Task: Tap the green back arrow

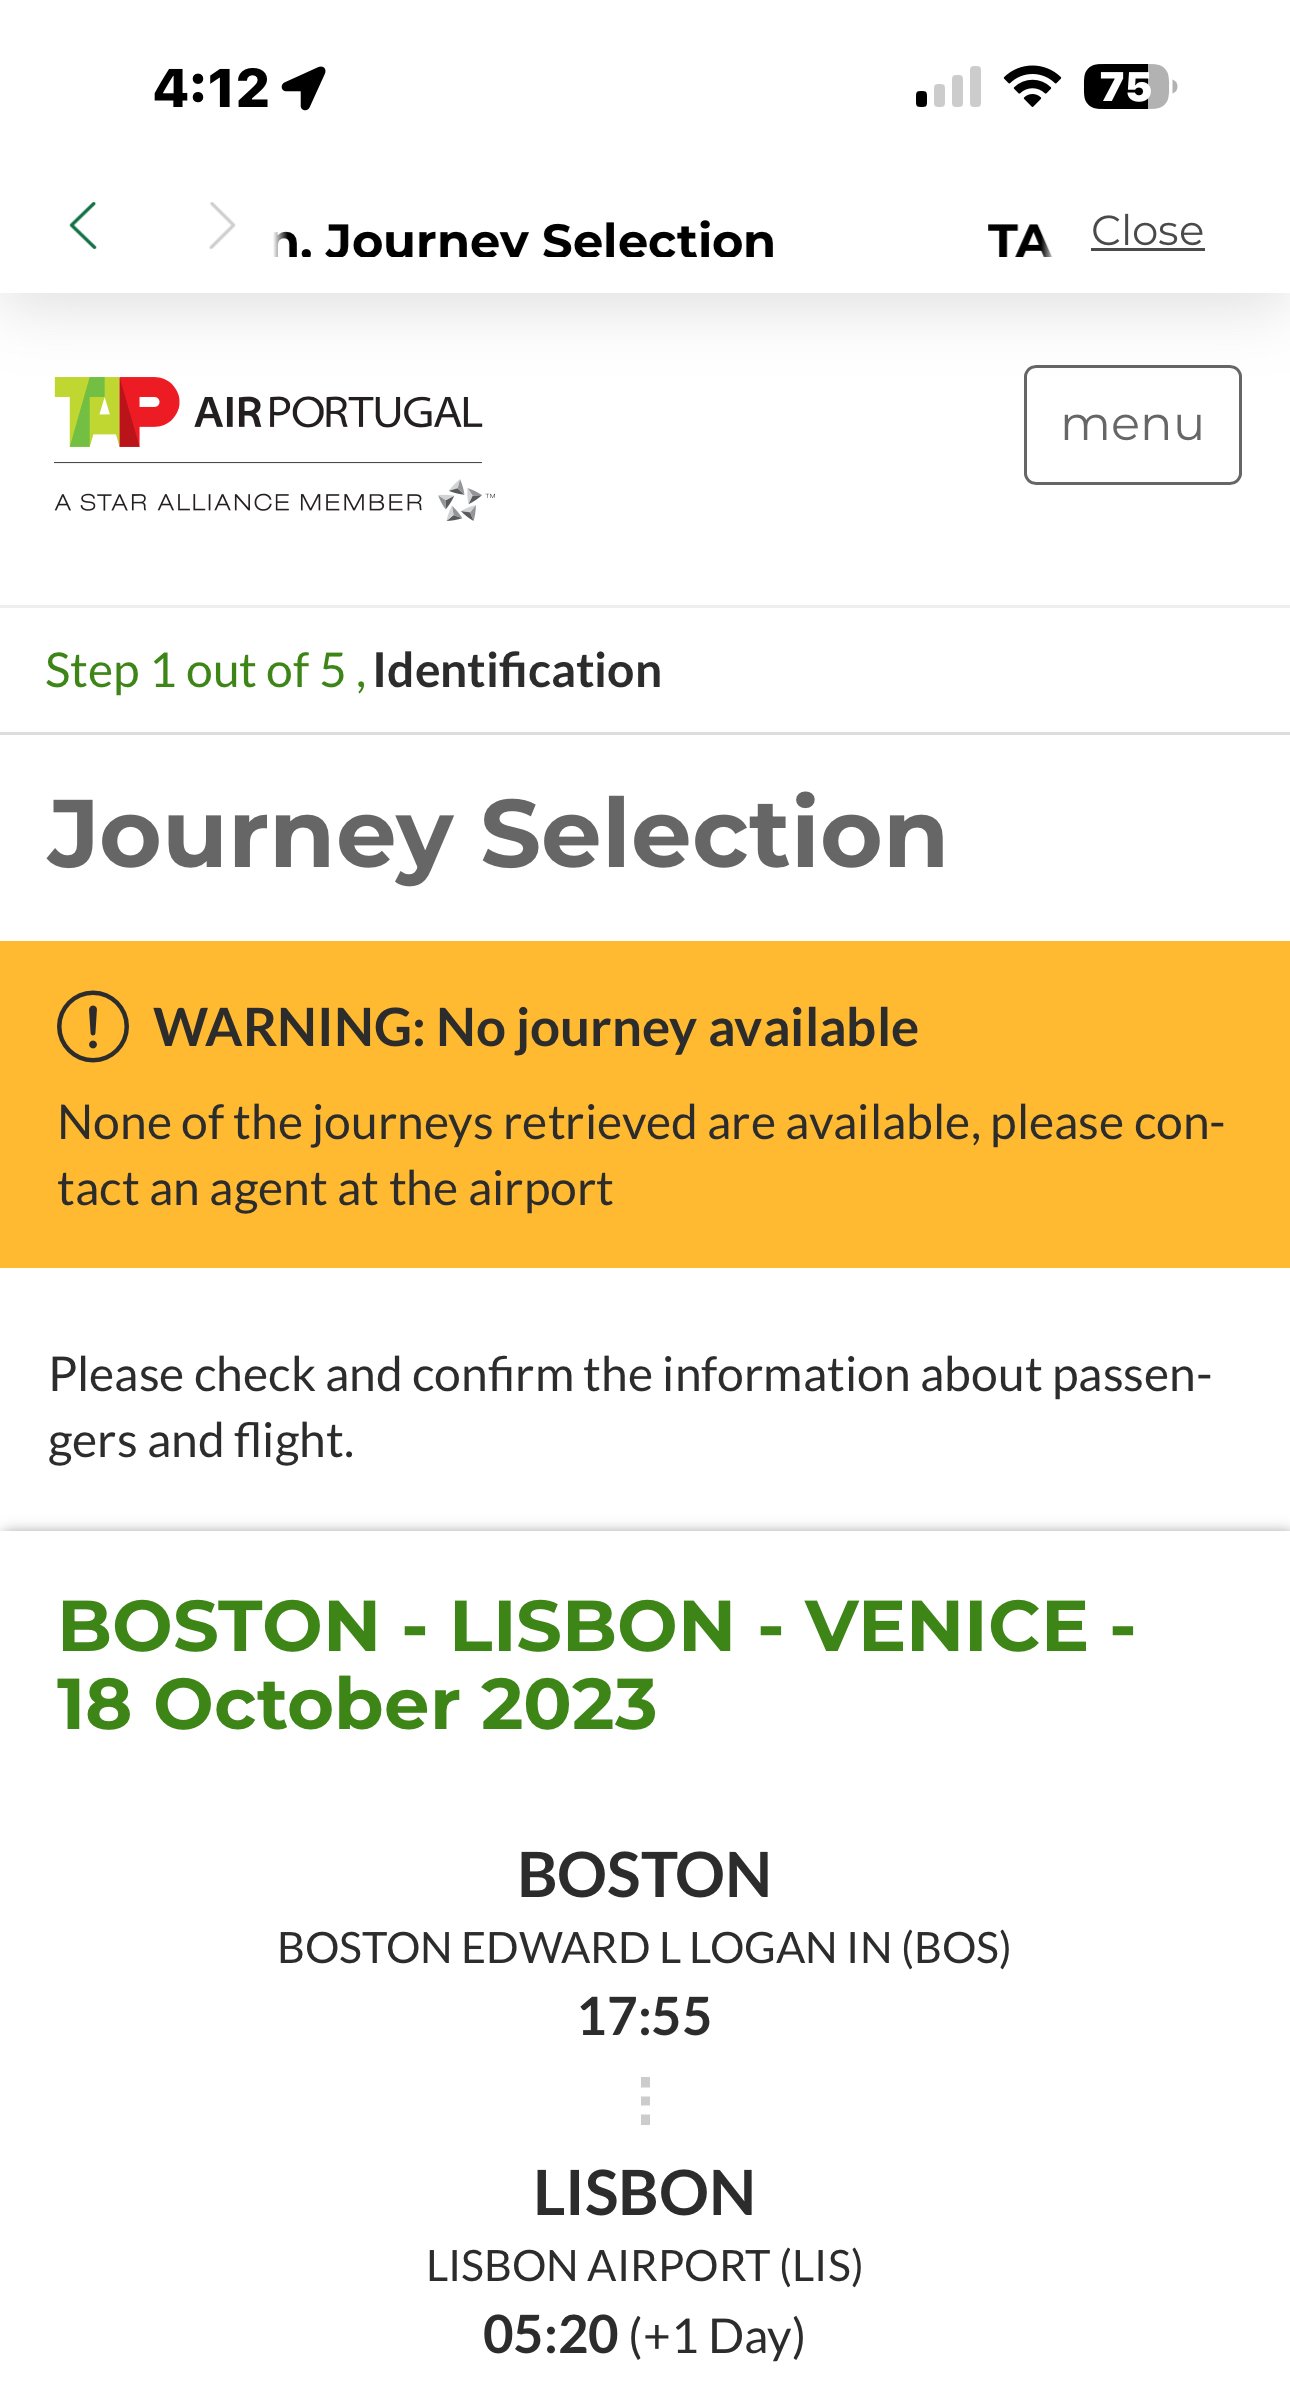Action: click(84, 226)
